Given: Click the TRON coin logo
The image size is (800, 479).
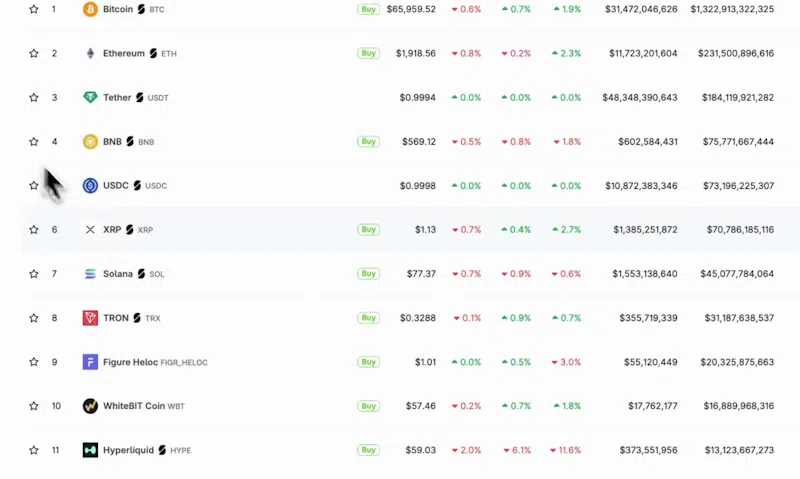Looking at the screenshot, I should tap(90, 318).
